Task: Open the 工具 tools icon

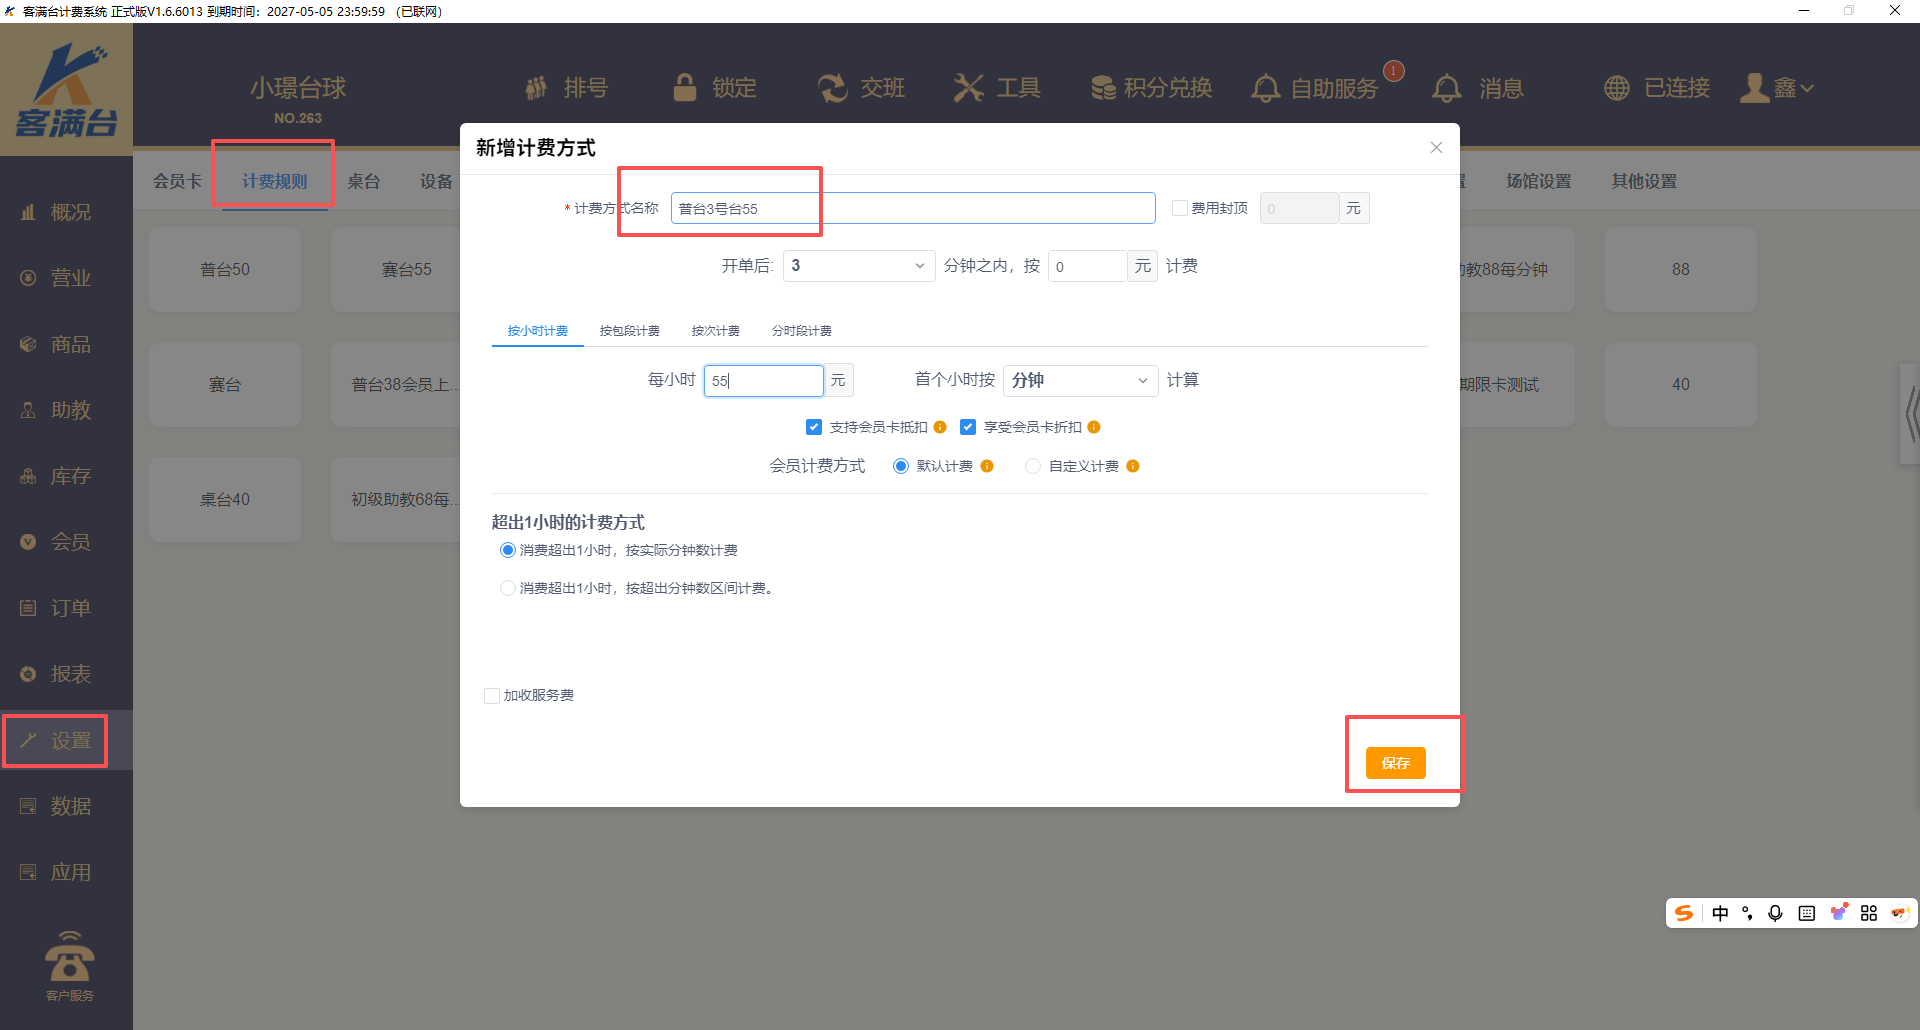Action: [x=968, y=88]
